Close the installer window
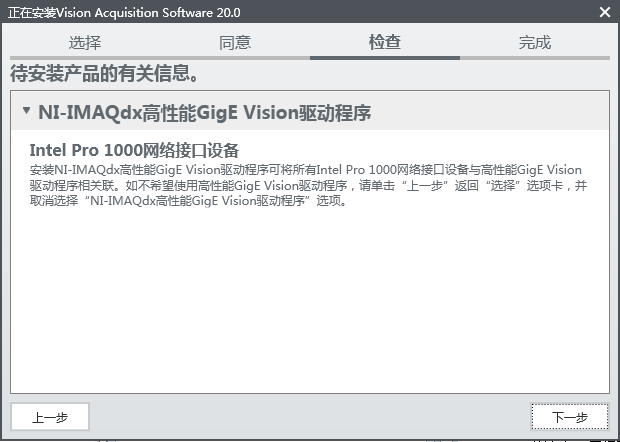The width and height of the screenshot is (620, 442). [x=605, y=12]
